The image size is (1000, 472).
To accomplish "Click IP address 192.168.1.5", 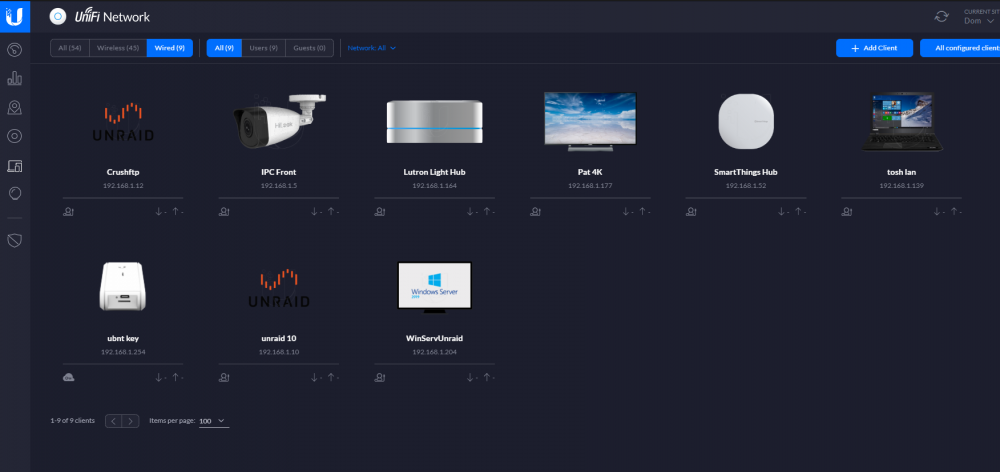I will [279, 186].
